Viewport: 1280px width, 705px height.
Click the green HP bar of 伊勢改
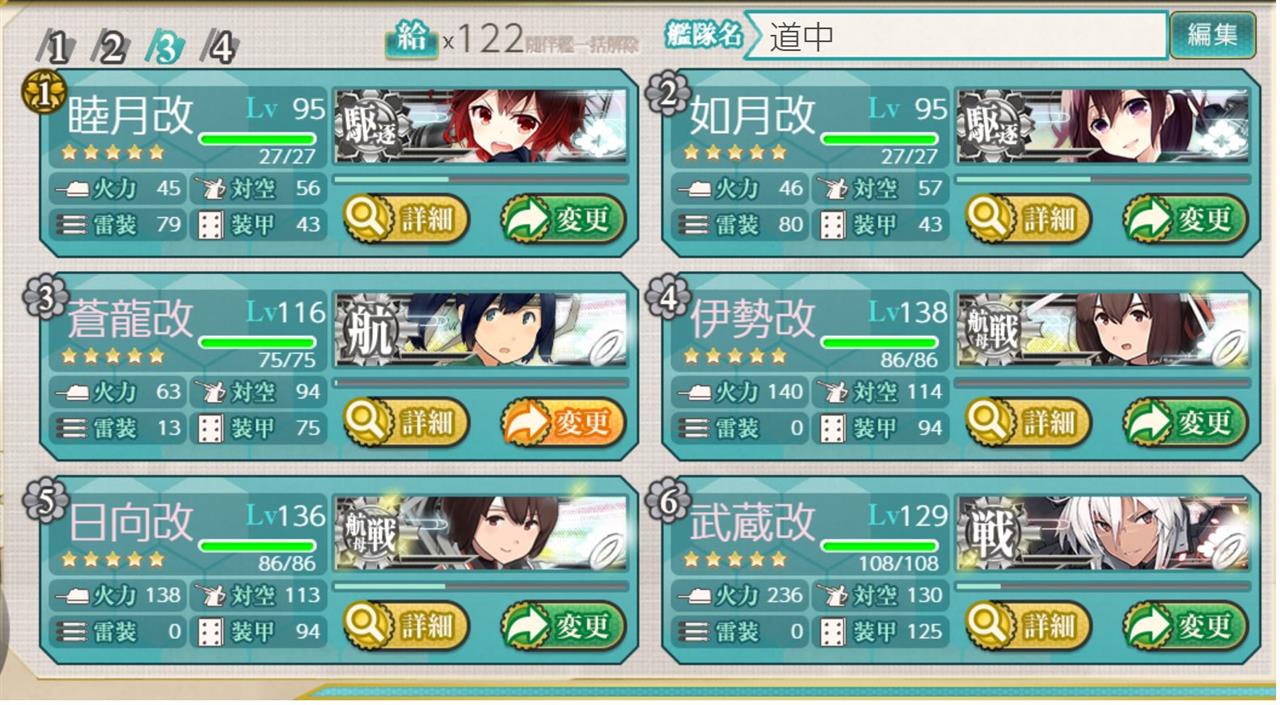coord(880,343)
